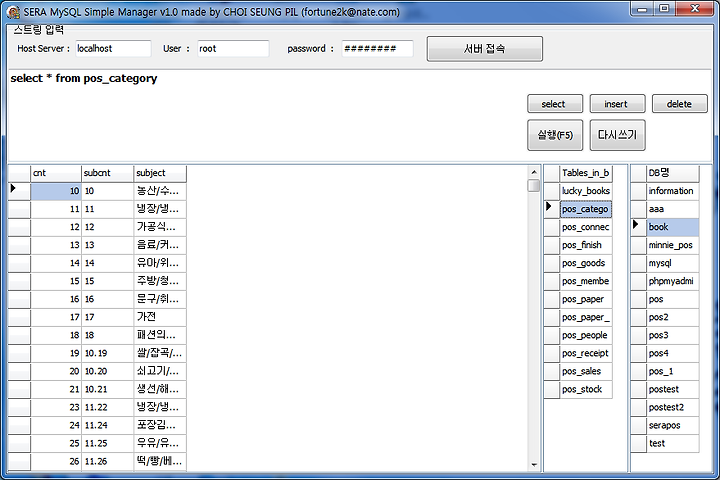
Task: Click the insert query button
Action: (617, 104)
